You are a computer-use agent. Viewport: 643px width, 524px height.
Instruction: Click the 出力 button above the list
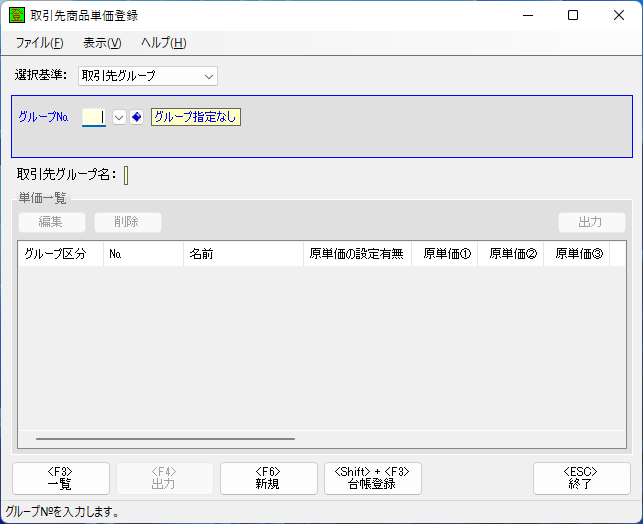click(x=592, y=222)
